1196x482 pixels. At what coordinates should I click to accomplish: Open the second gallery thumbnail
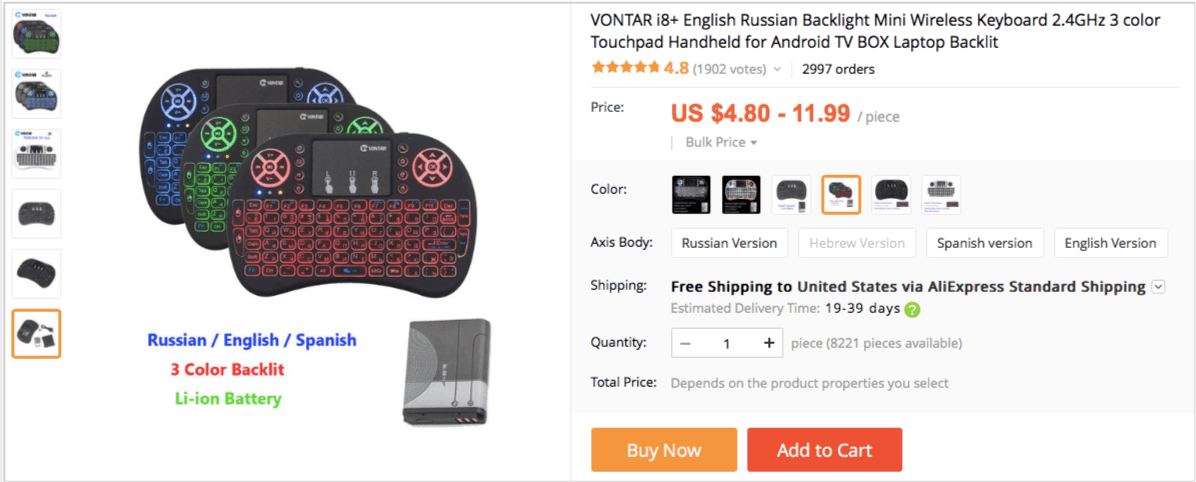pos(37,93)
